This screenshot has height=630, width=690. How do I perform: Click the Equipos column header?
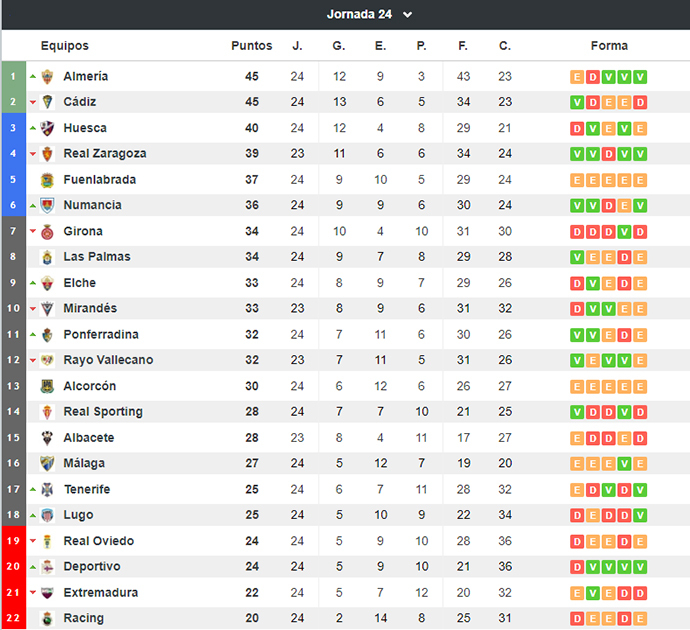click(65, 46)
